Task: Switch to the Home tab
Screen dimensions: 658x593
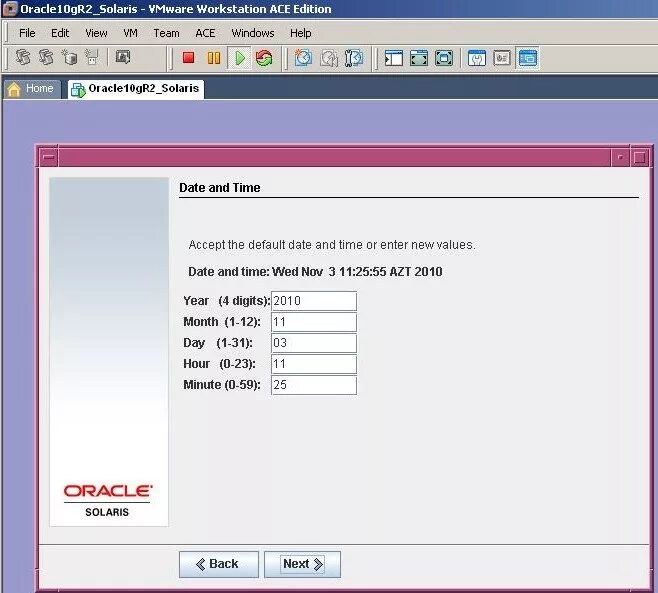Action: tap(32, 89)
